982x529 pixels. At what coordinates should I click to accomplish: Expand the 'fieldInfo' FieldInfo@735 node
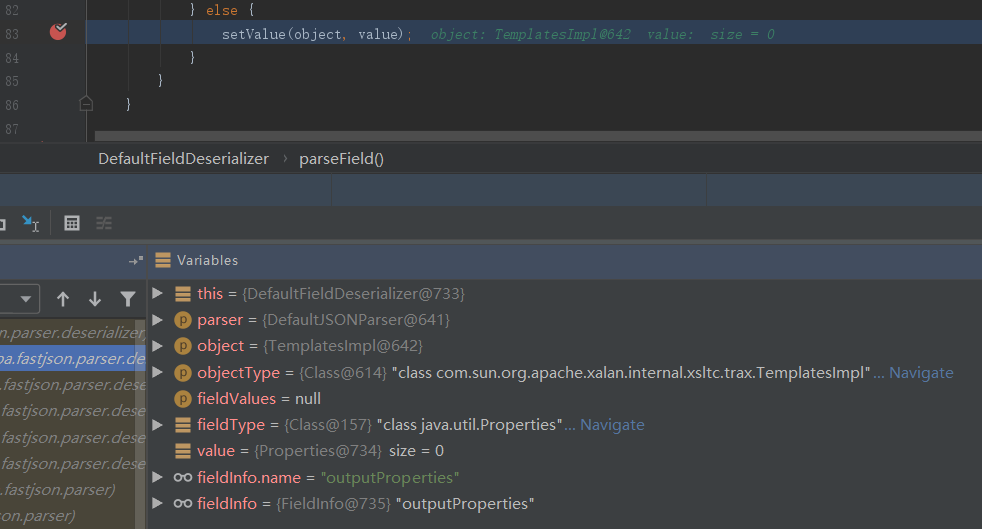pos(157,504)
